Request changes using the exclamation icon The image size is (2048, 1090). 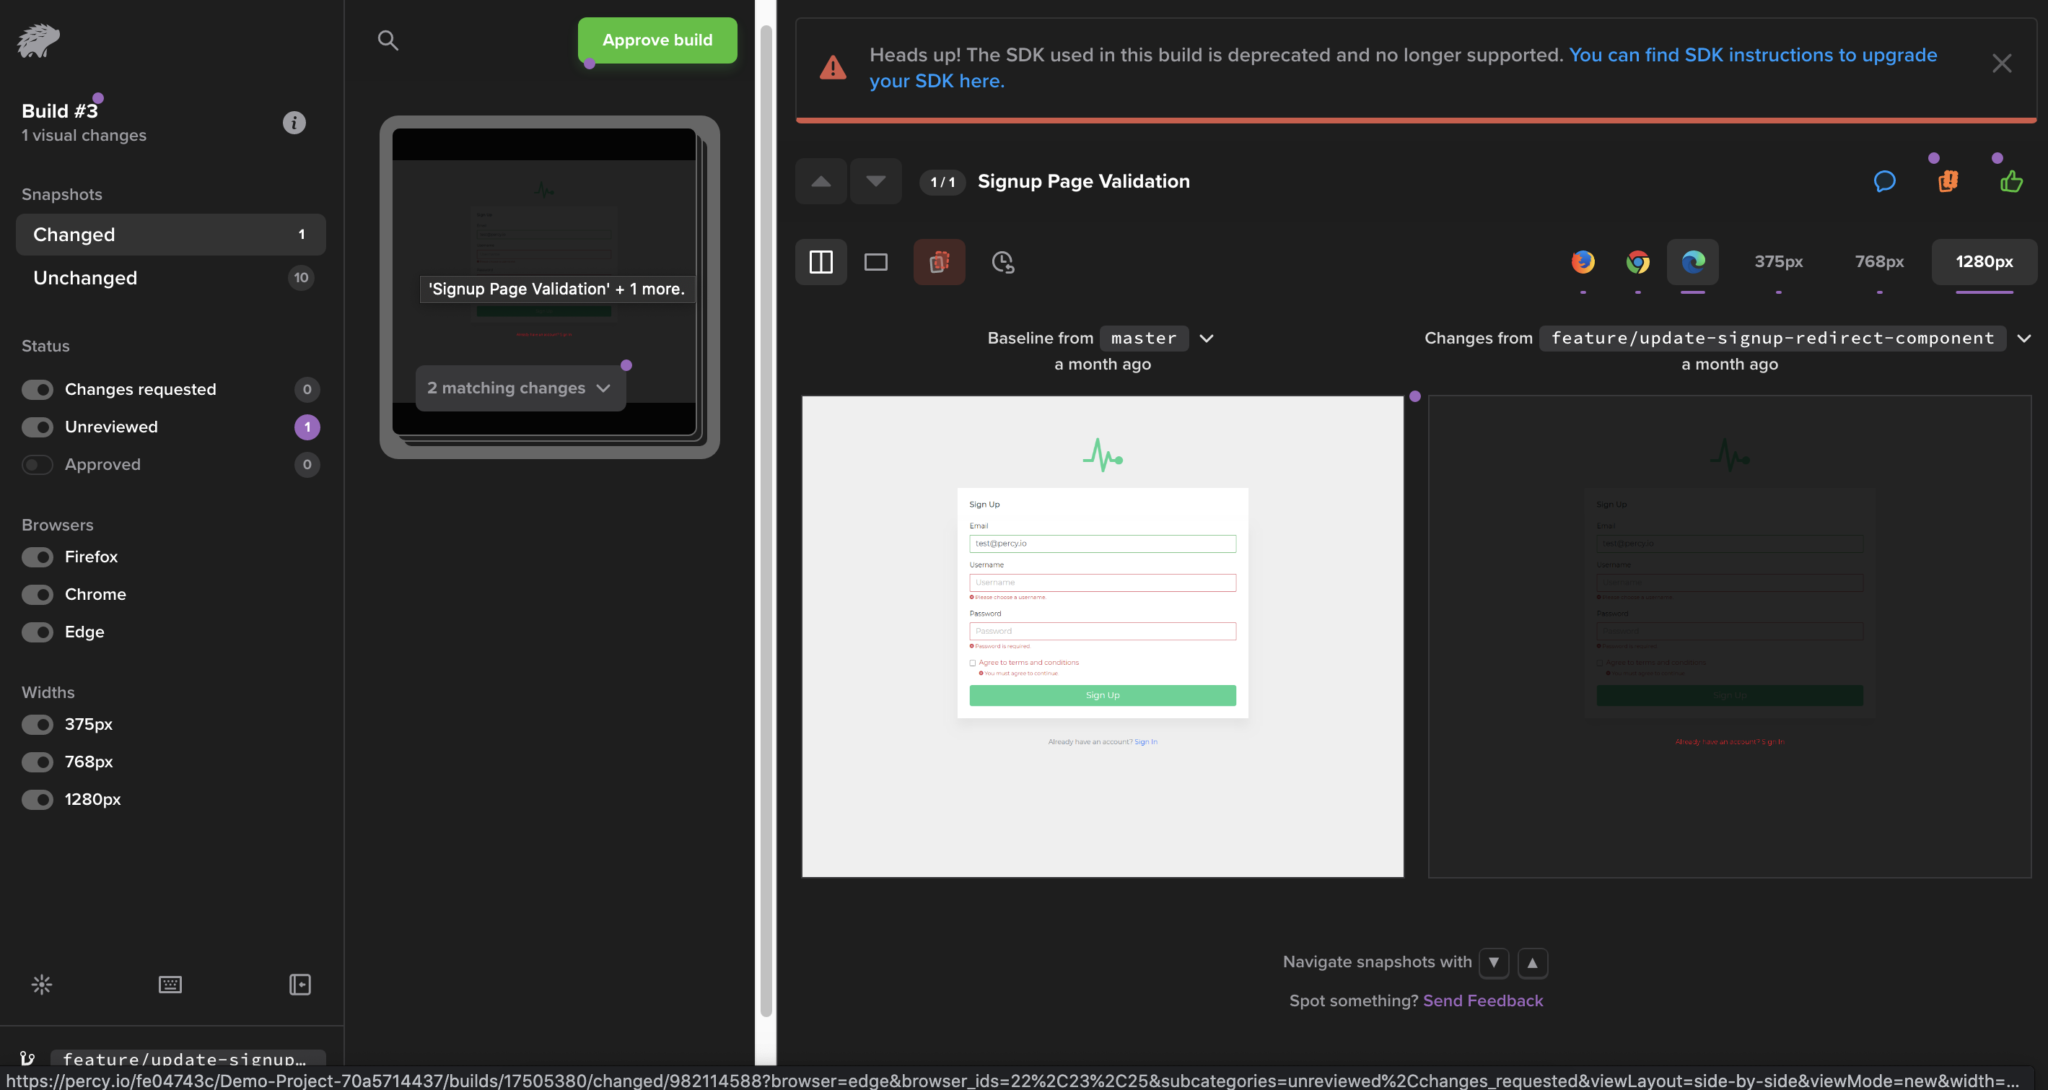pyautogui.click(x=1947, y=181)
